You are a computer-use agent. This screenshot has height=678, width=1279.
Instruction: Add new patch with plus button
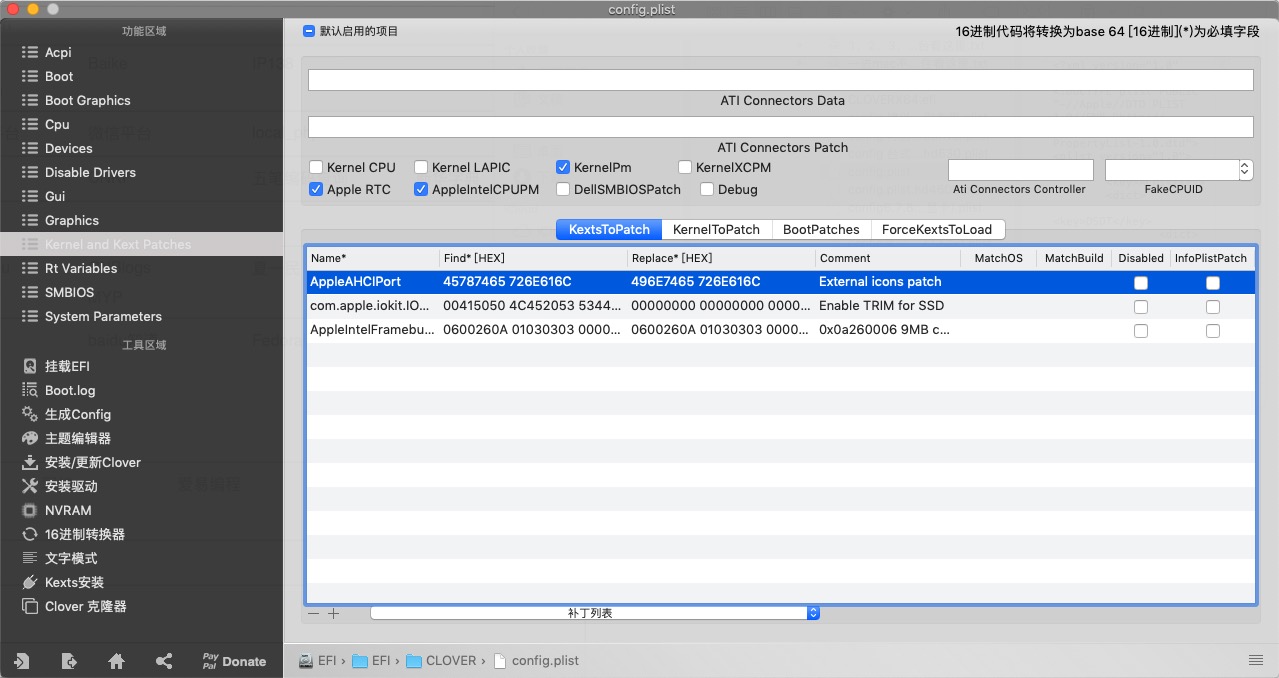334,613
